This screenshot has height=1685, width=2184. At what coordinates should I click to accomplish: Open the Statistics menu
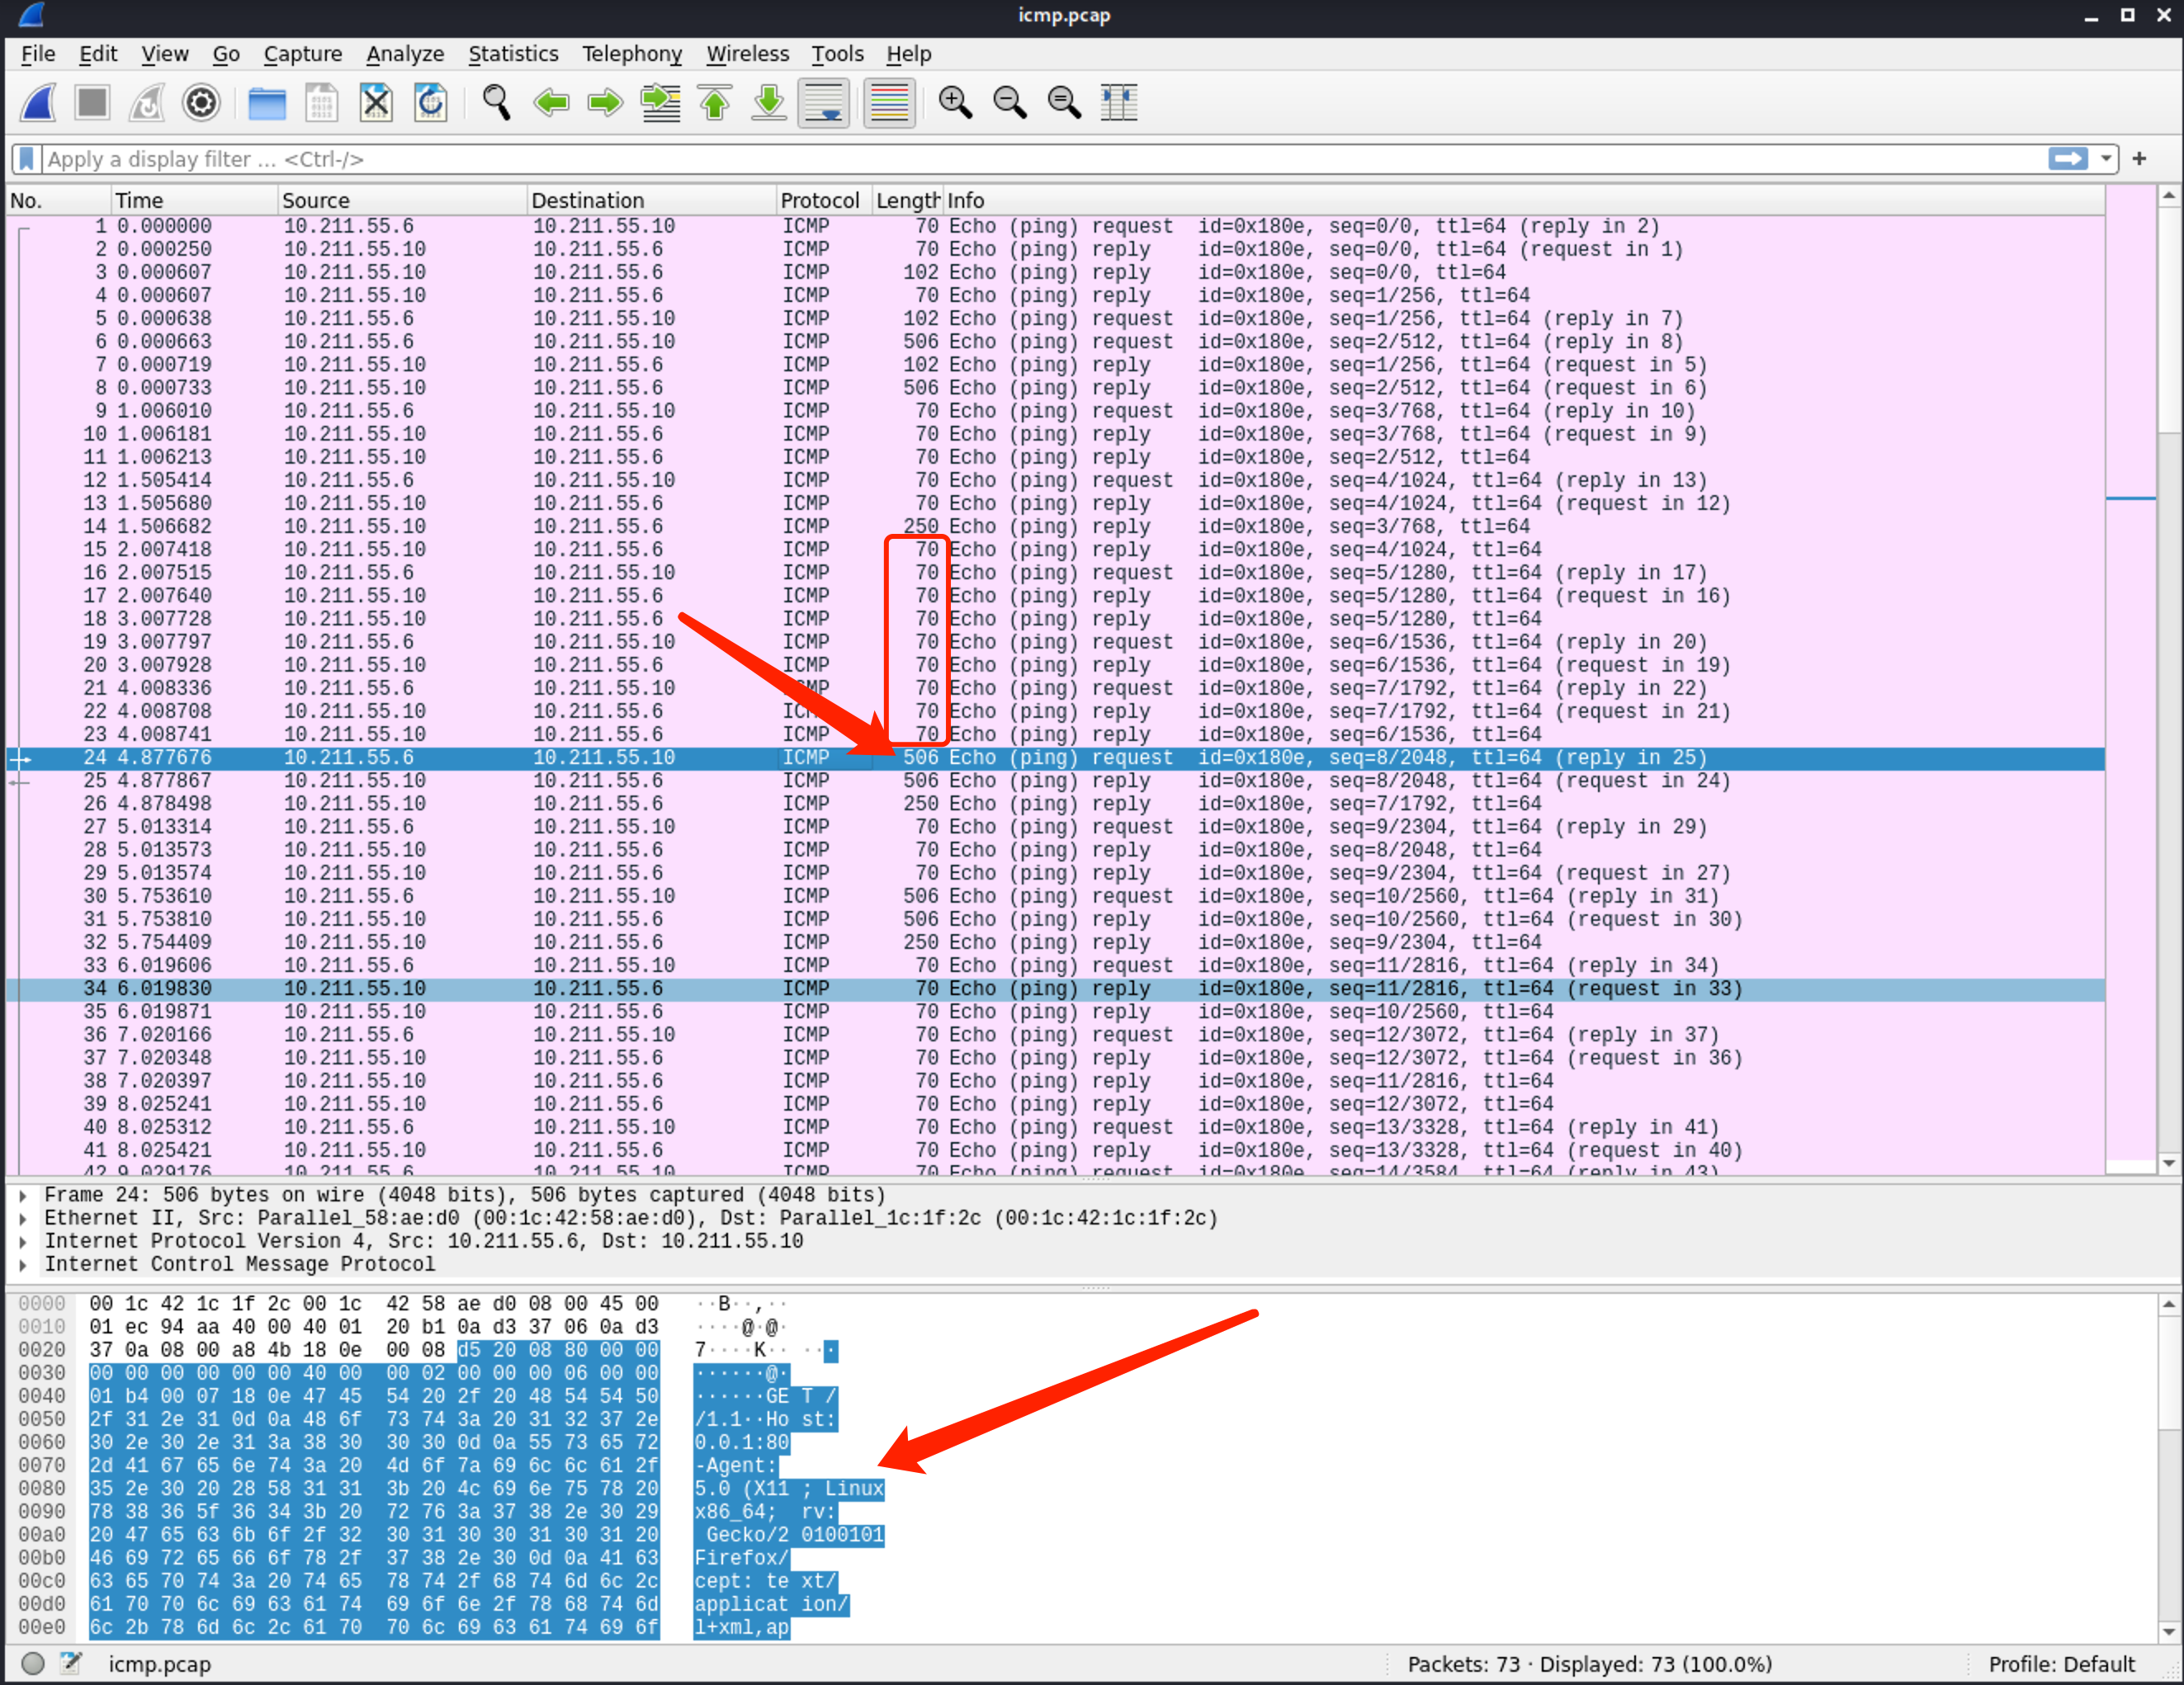click(x=513, y=54)
